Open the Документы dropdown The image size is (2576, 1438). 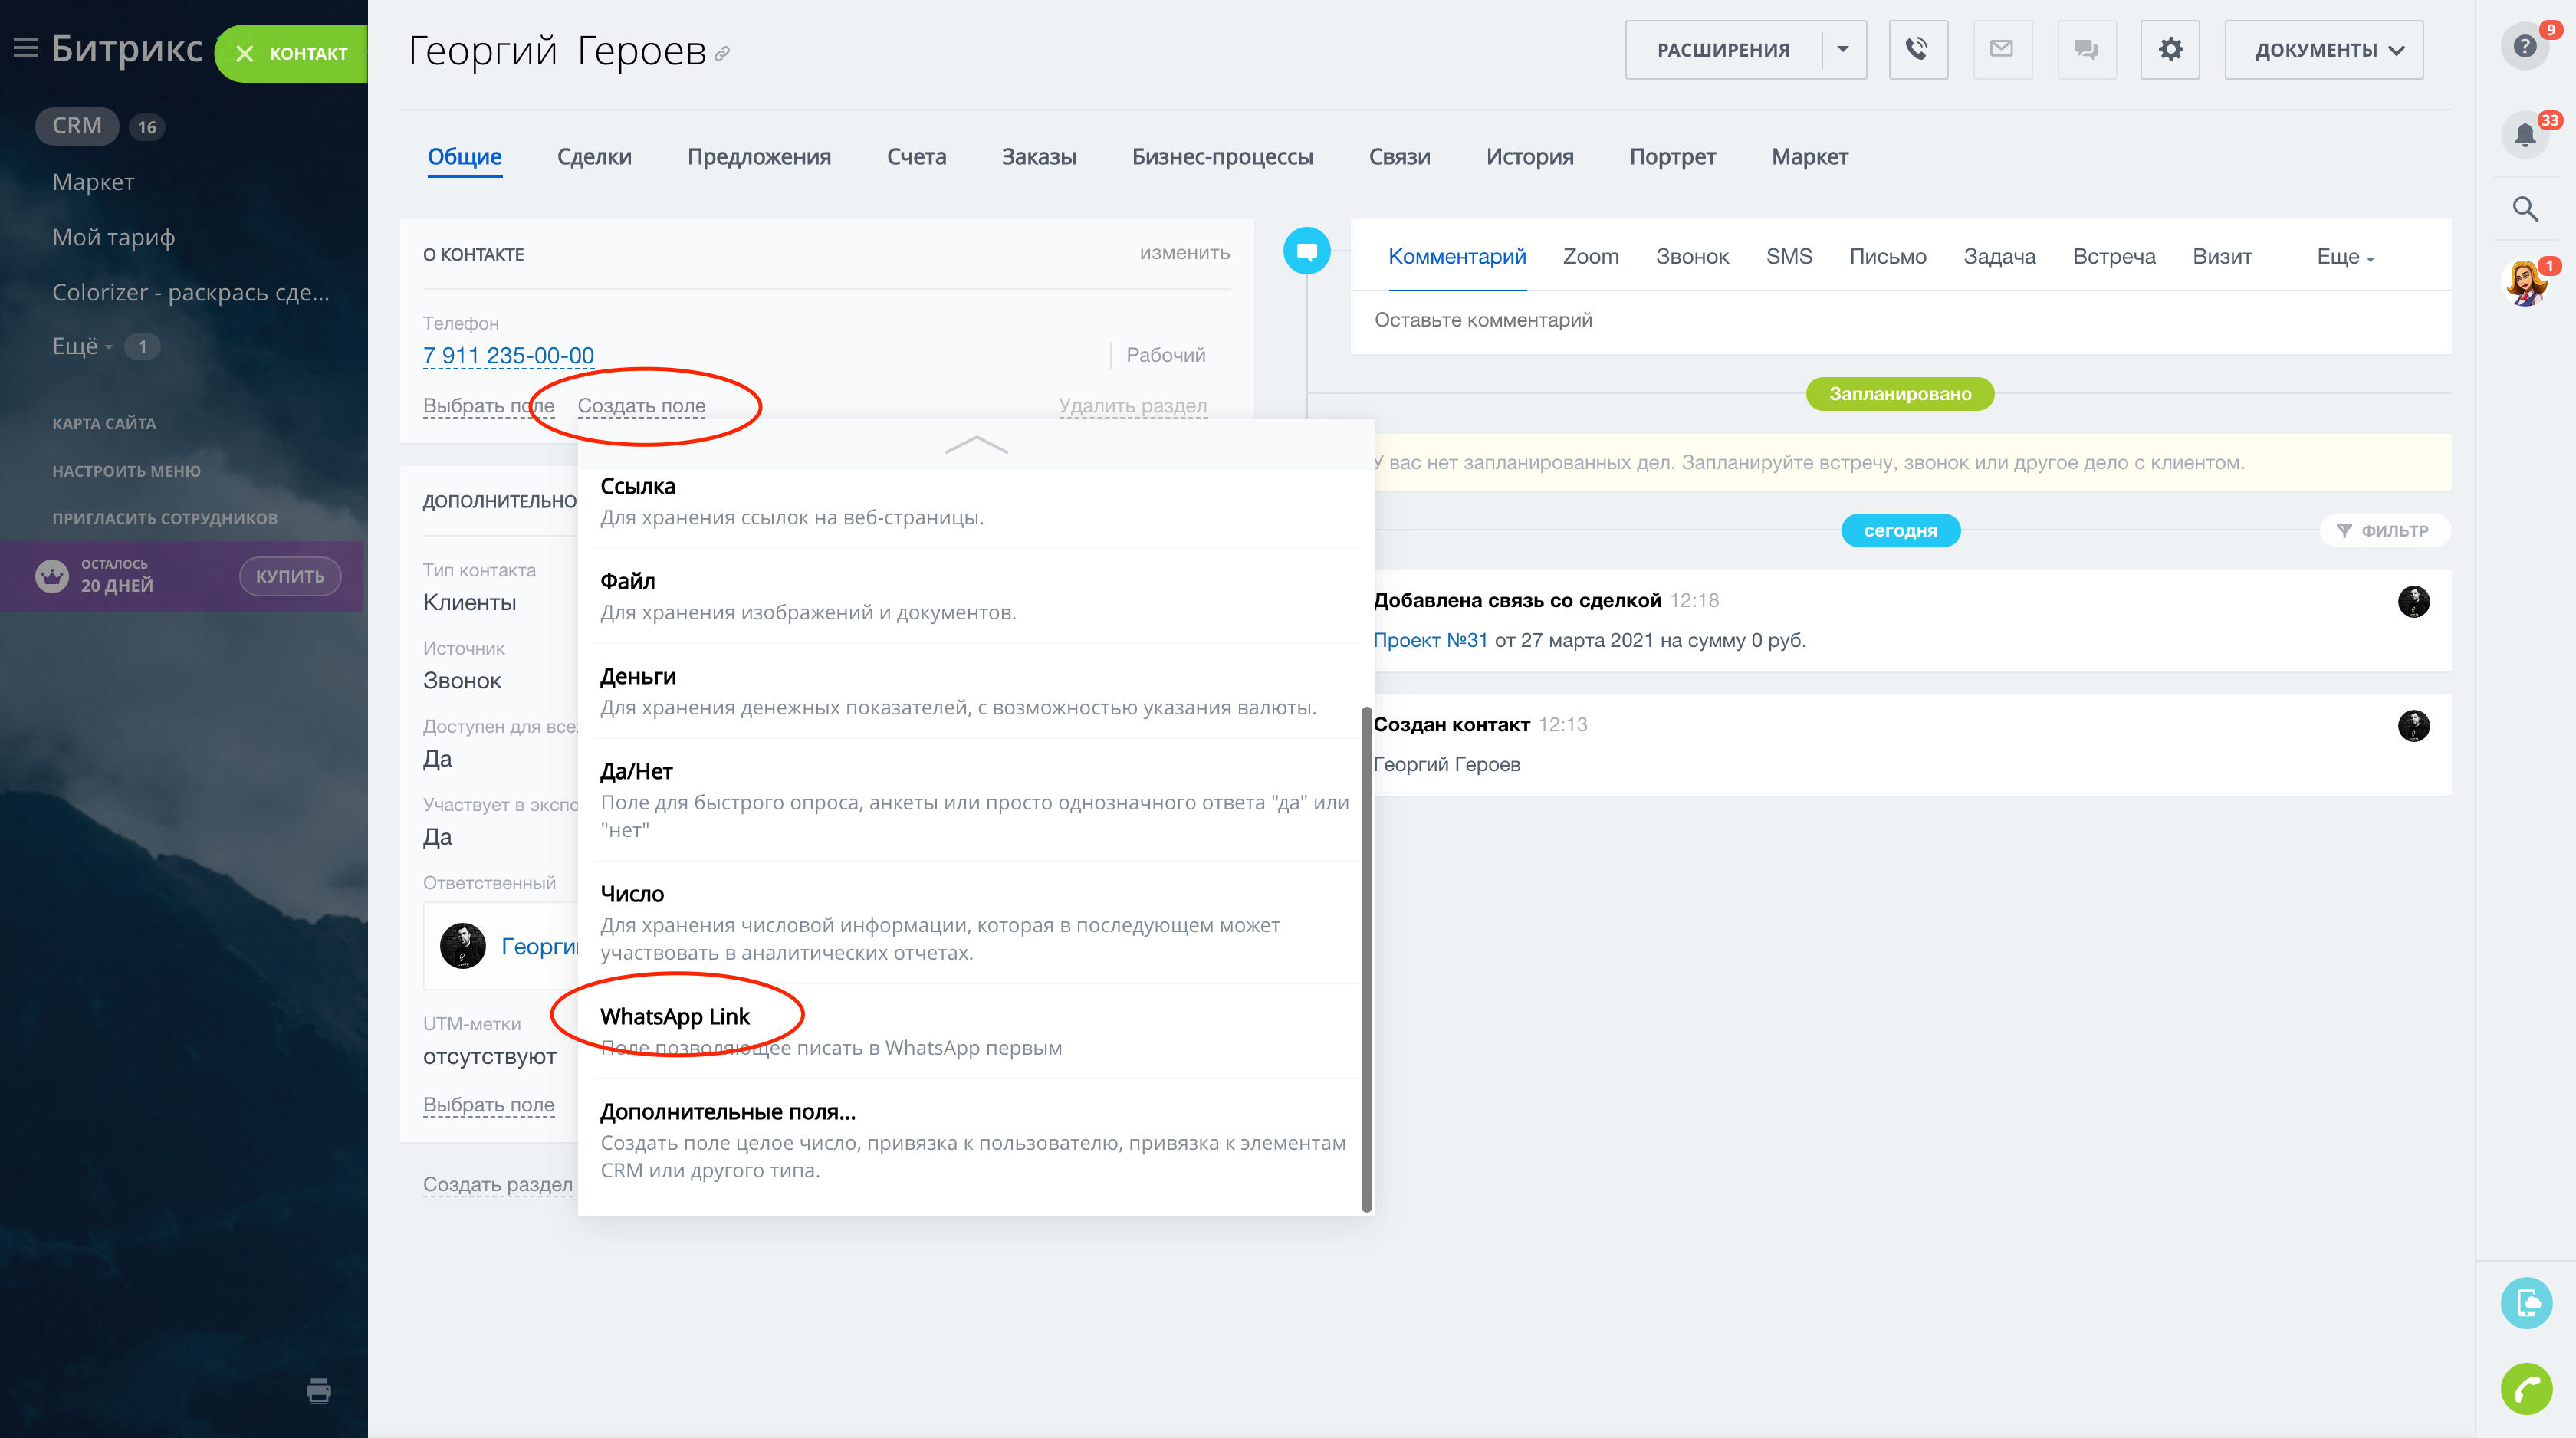[2323, 50]
